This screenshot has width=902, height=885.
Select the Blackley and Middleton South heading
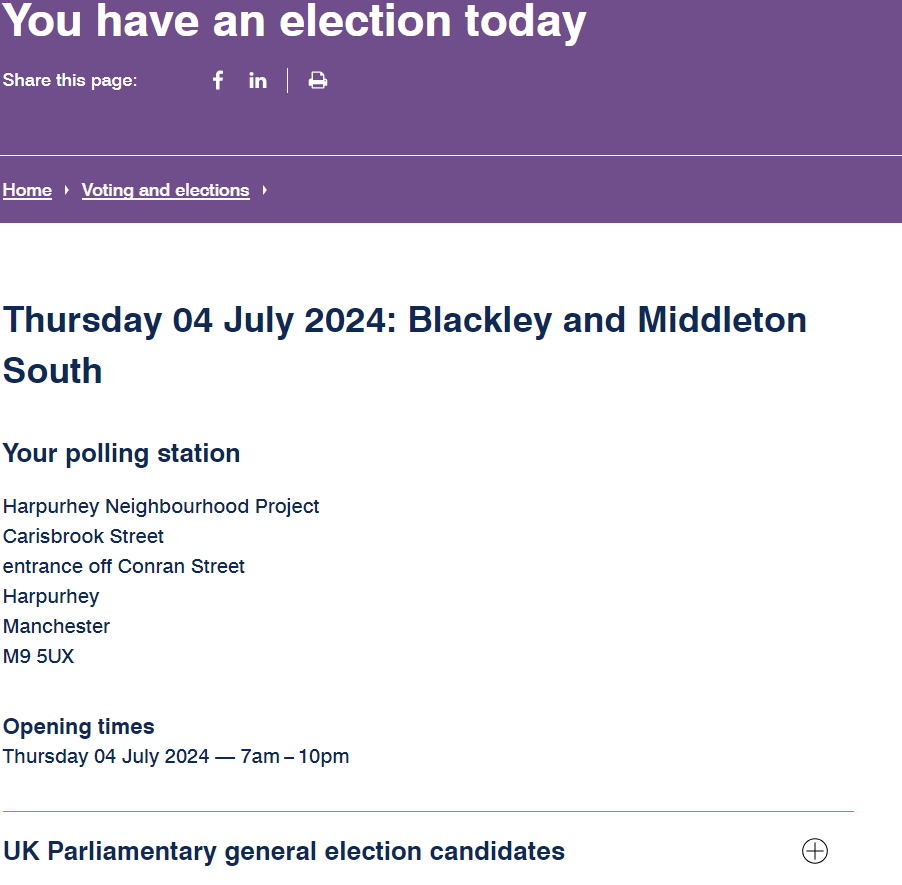point(405,345)
